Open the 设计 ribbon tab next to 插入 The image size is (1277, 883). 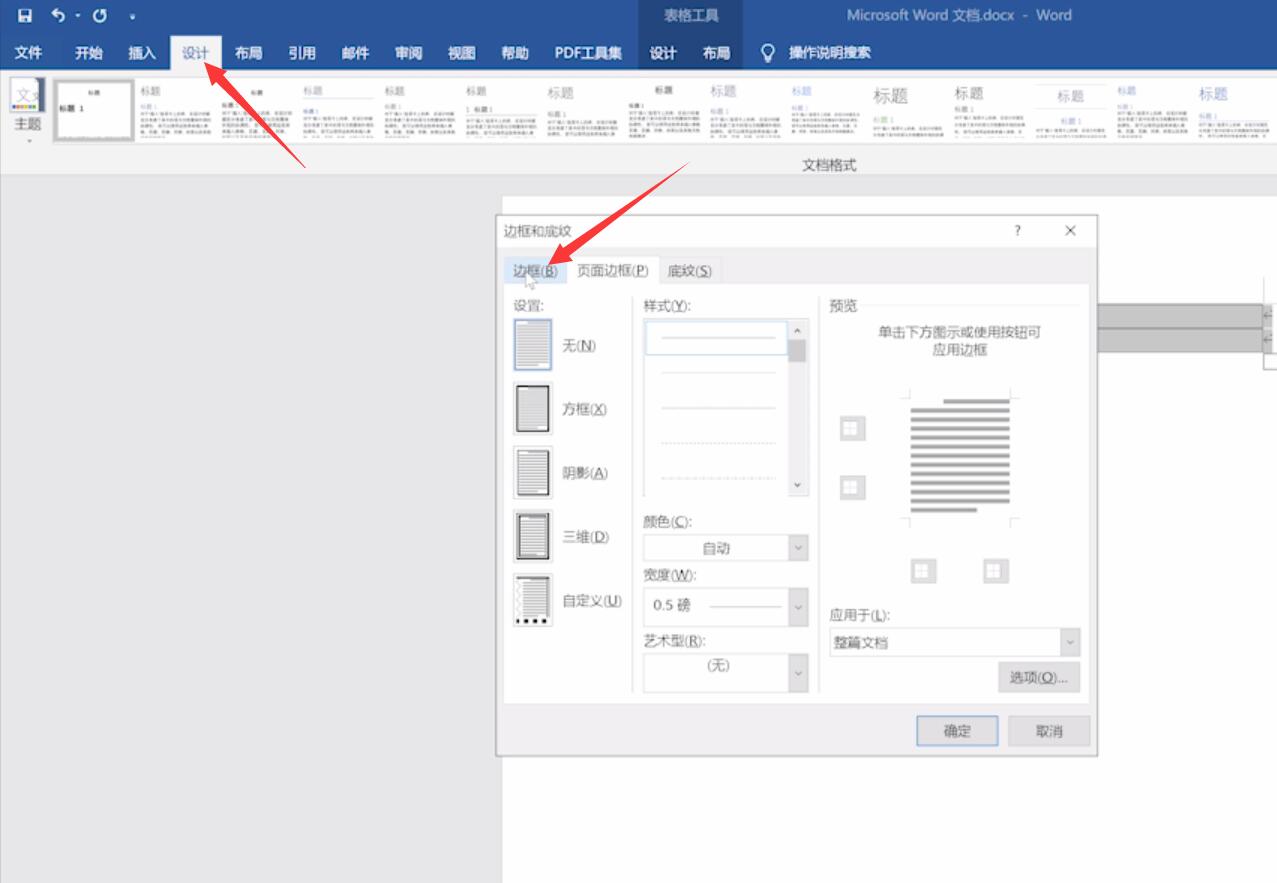tap(195, 52)
